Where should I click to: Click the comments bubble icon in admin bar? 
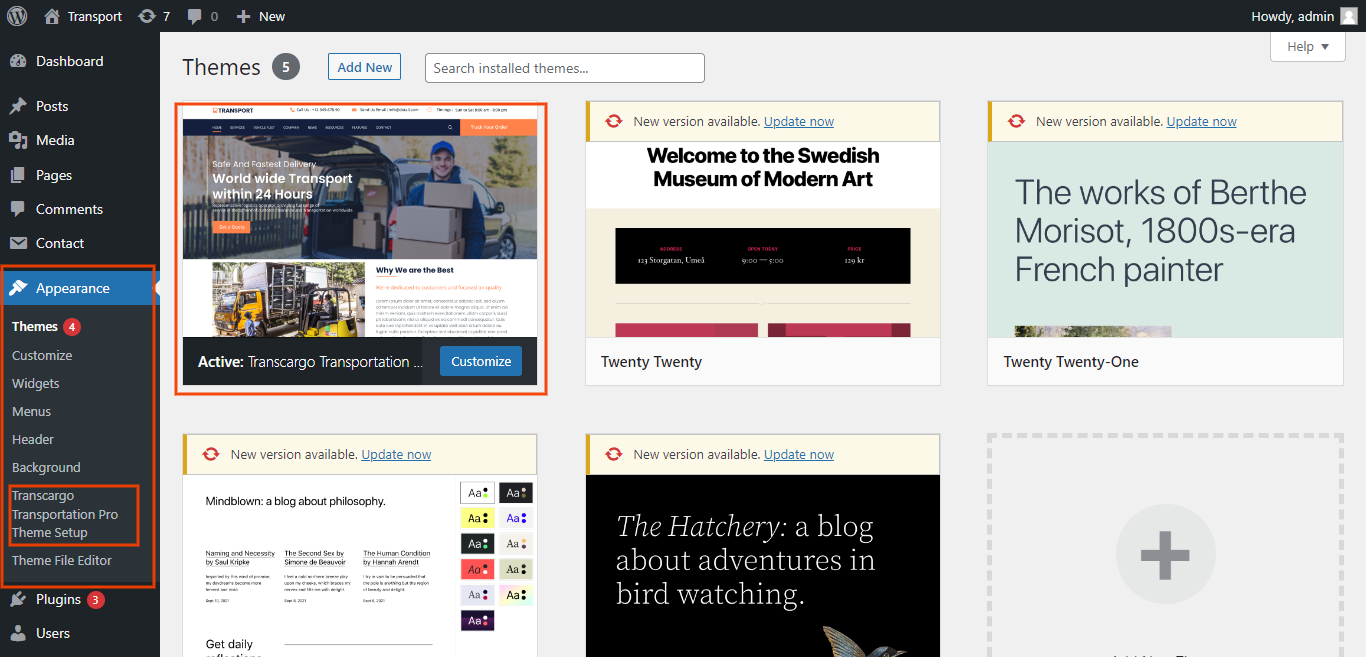(193, 16)
